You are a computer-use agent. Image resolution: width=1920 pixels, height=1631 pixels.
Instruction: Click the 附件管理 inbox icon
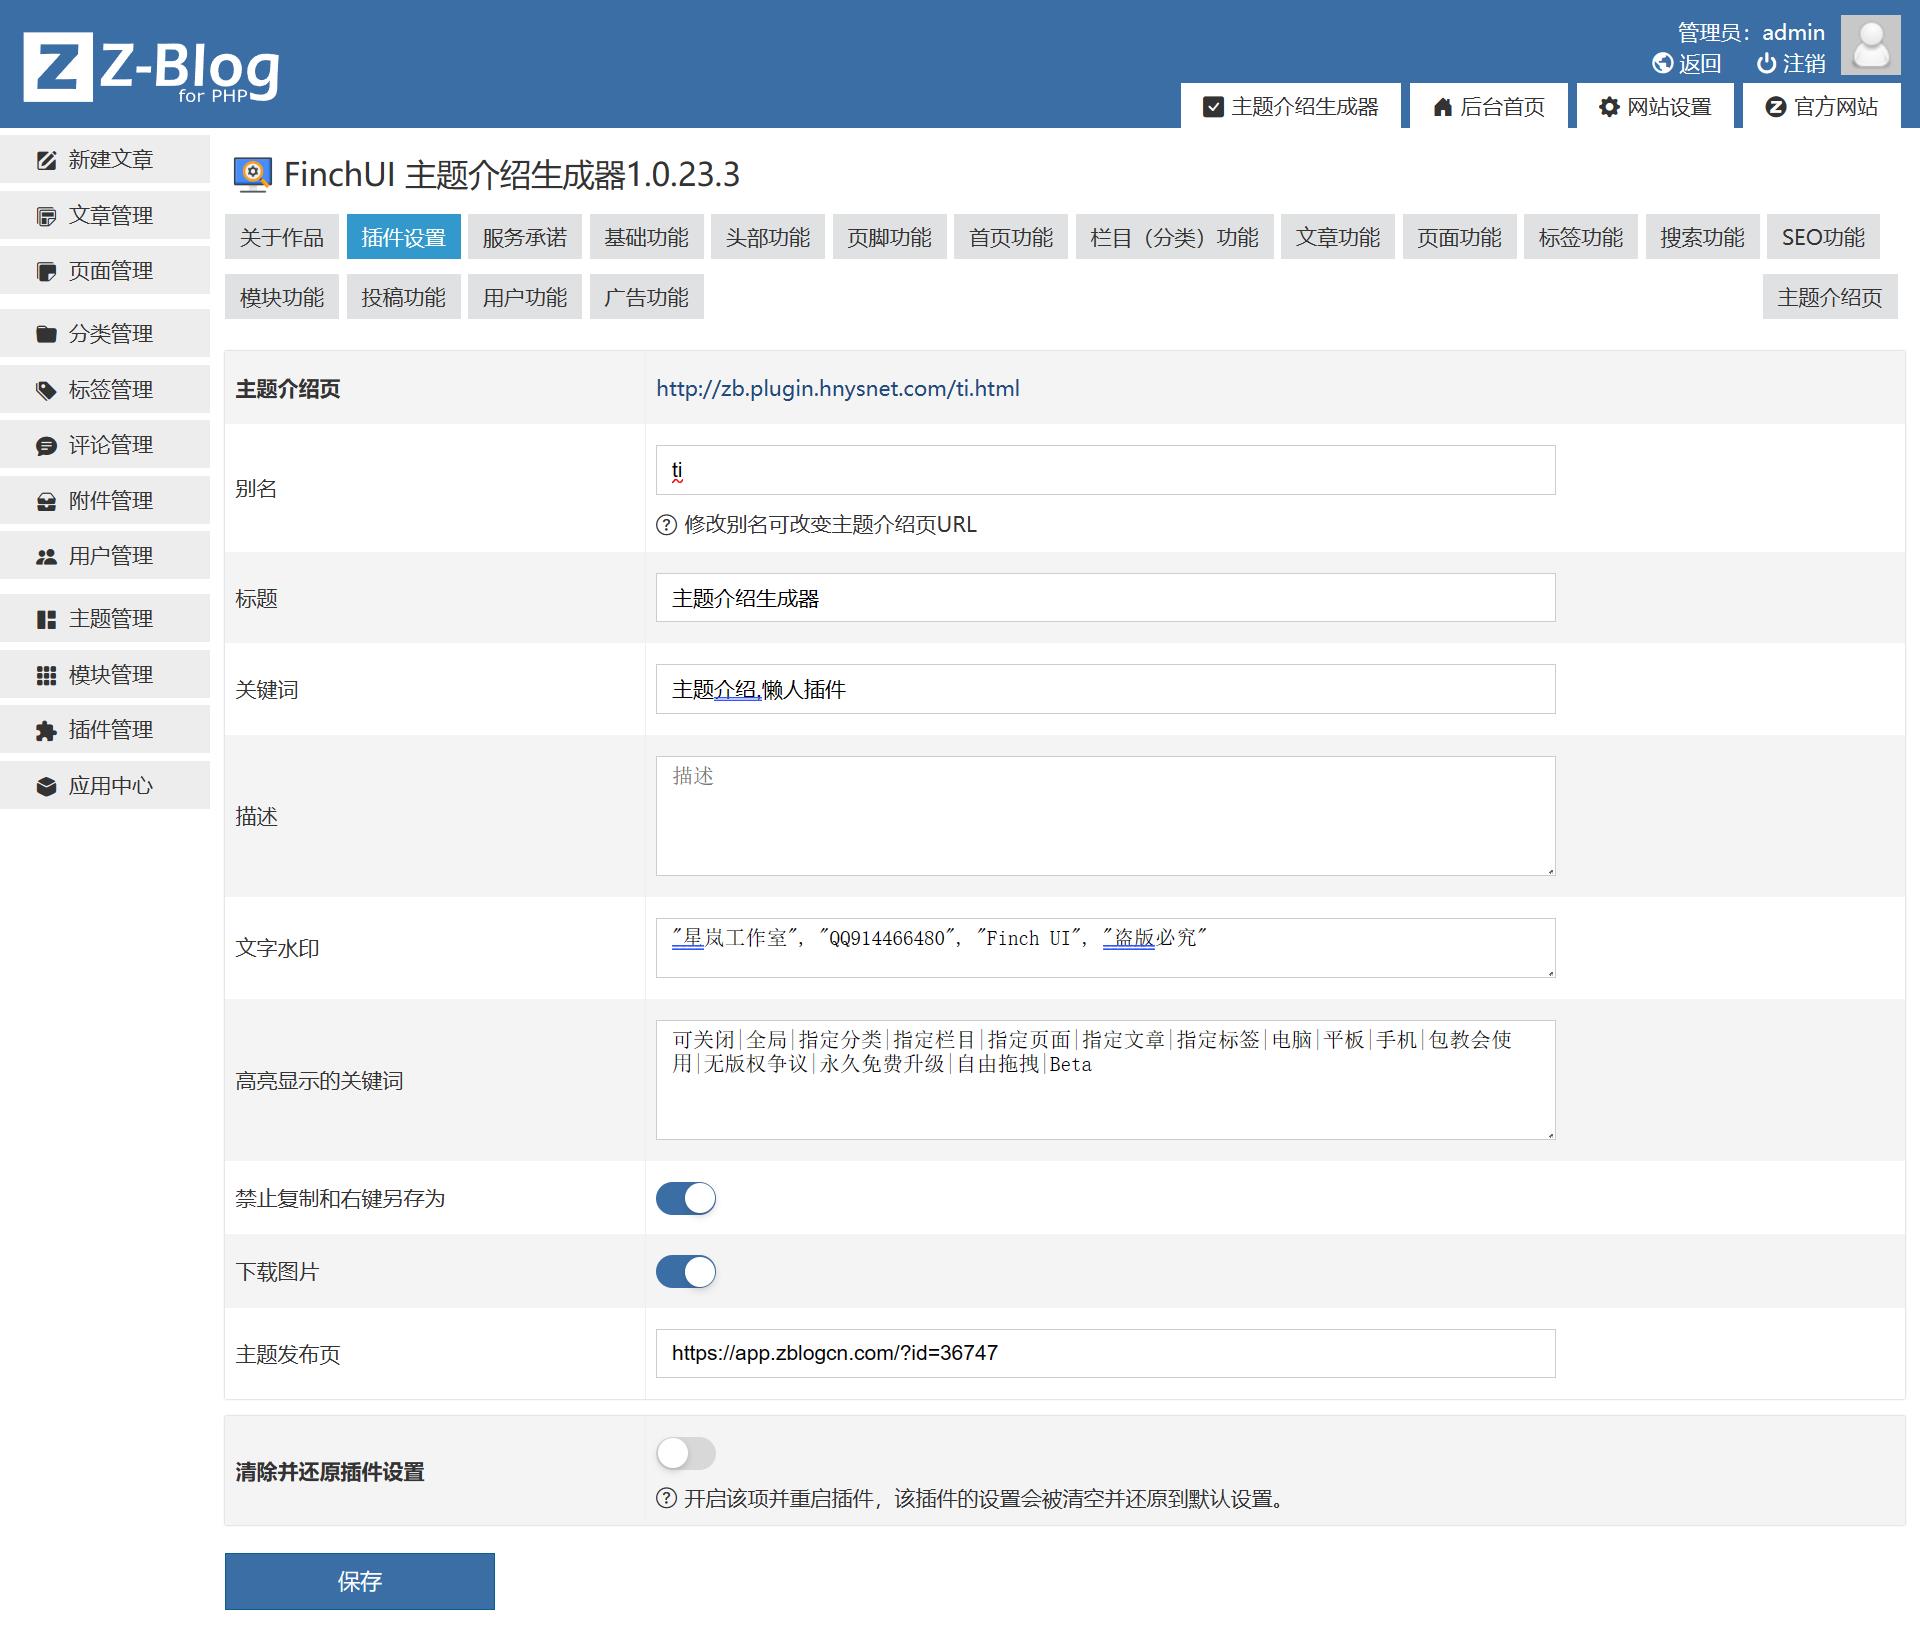(x=46, y=501)
